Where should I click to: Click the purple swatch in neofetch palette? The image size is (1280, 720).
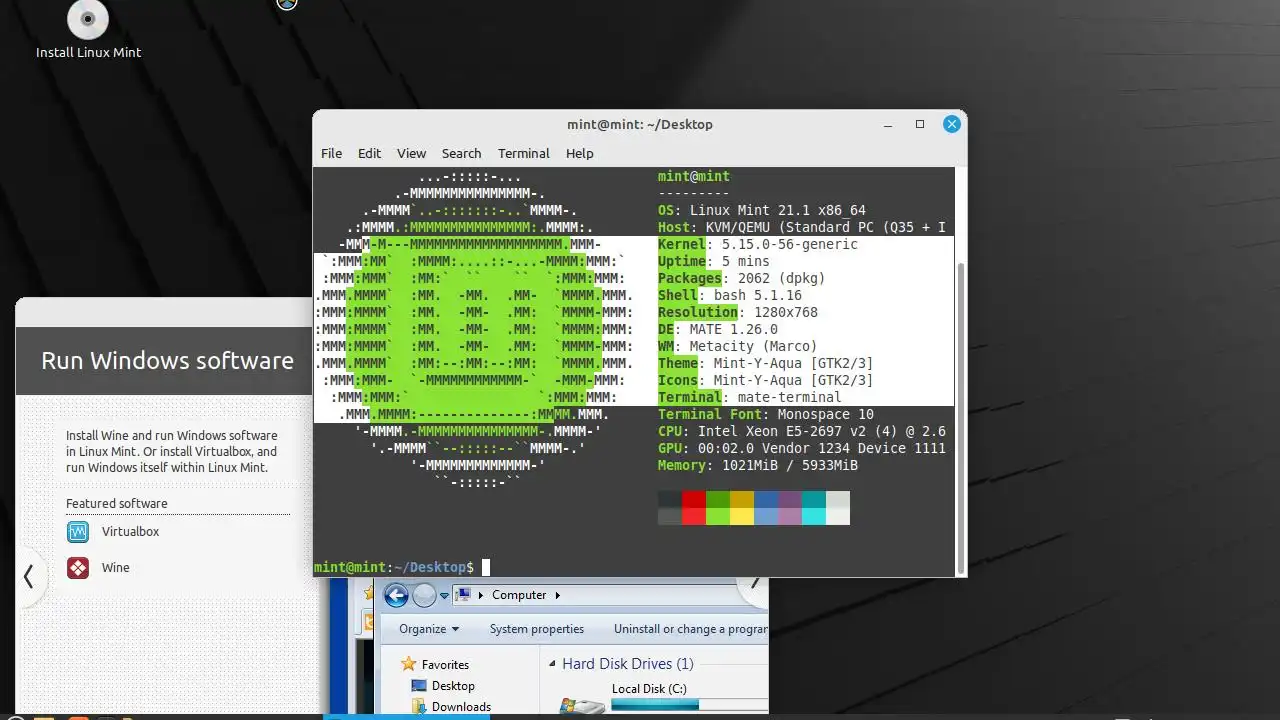tap(790, 508)
